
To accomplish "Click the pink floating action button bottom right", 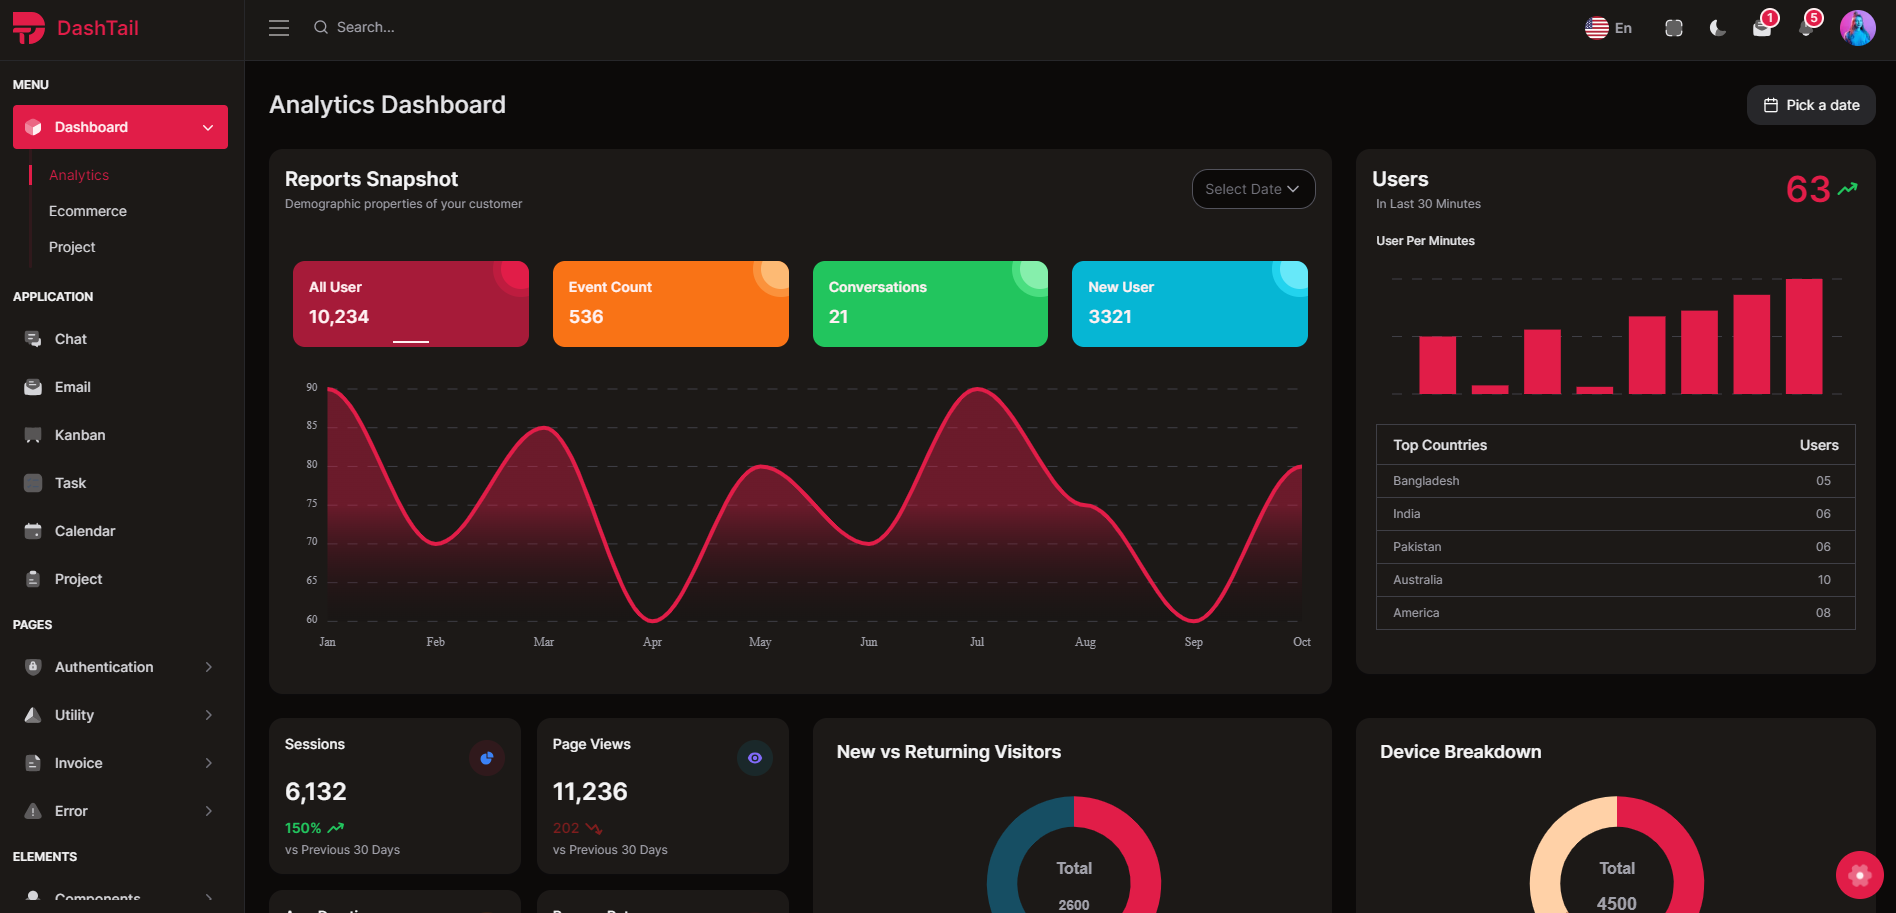I will pyautogui.click(x=1859, y=874).
